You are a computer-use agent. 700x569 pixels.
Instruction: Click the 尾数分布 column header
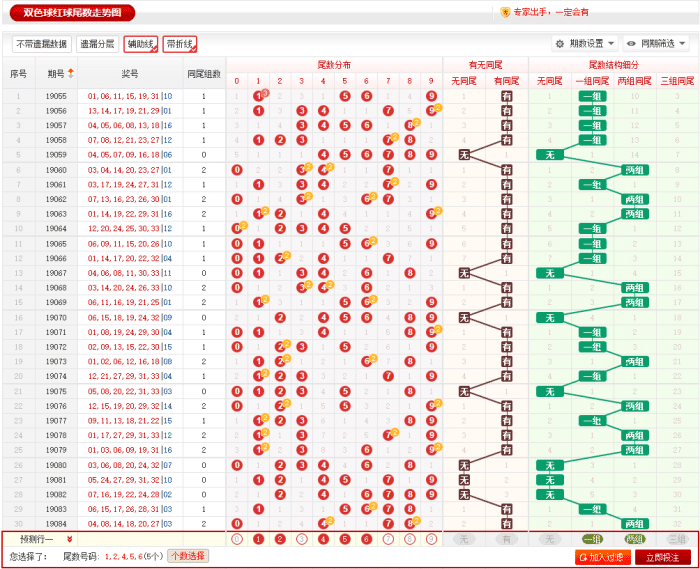334,65
